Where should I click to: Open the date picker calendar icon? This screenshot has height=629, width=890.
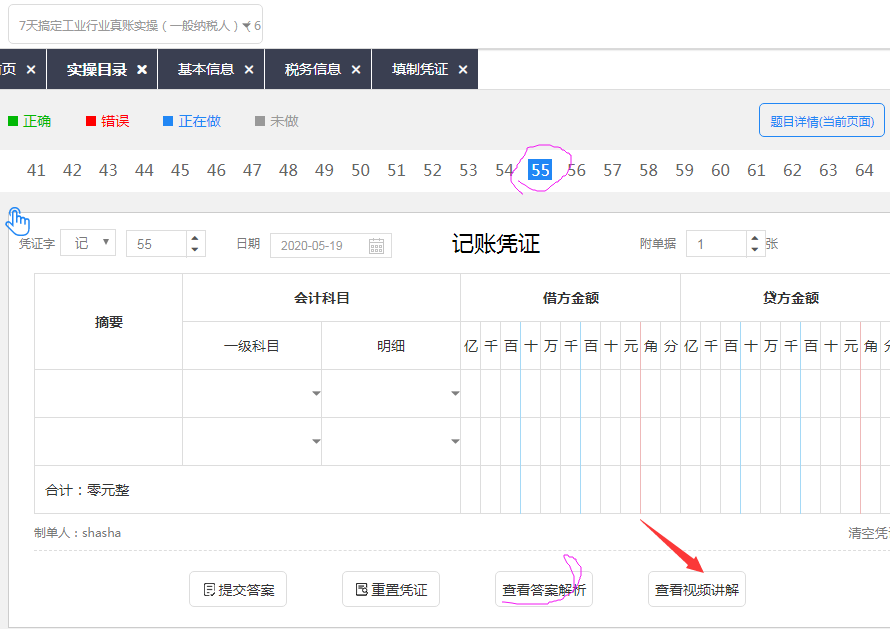pos(377,245)
